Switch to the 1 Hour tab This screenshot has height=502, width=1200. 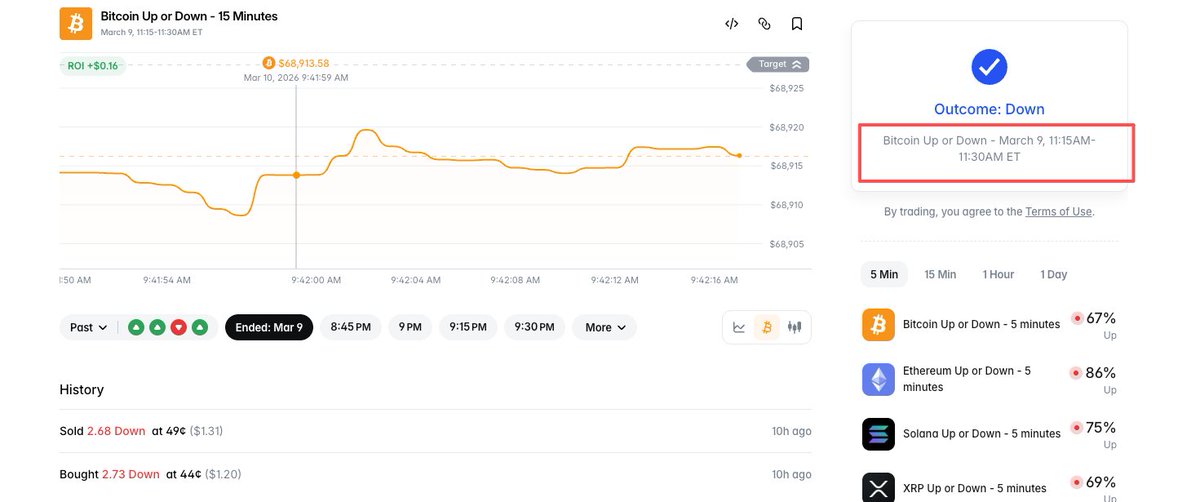pyautogui.click(x=998, y=274)
